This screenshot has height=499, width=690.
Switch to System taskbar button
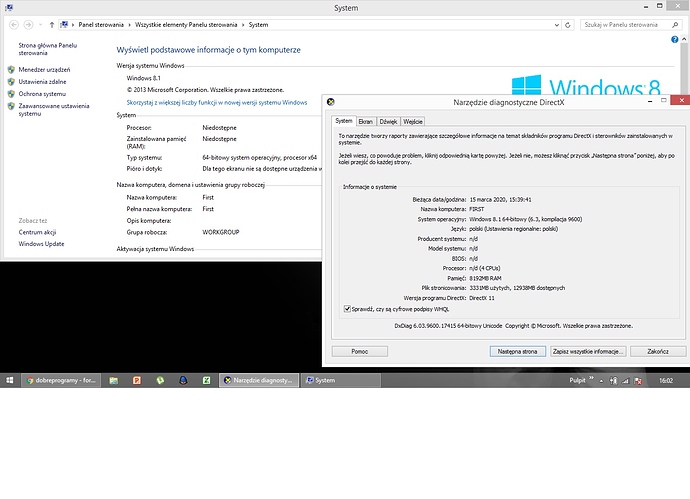tap(341, 381)
